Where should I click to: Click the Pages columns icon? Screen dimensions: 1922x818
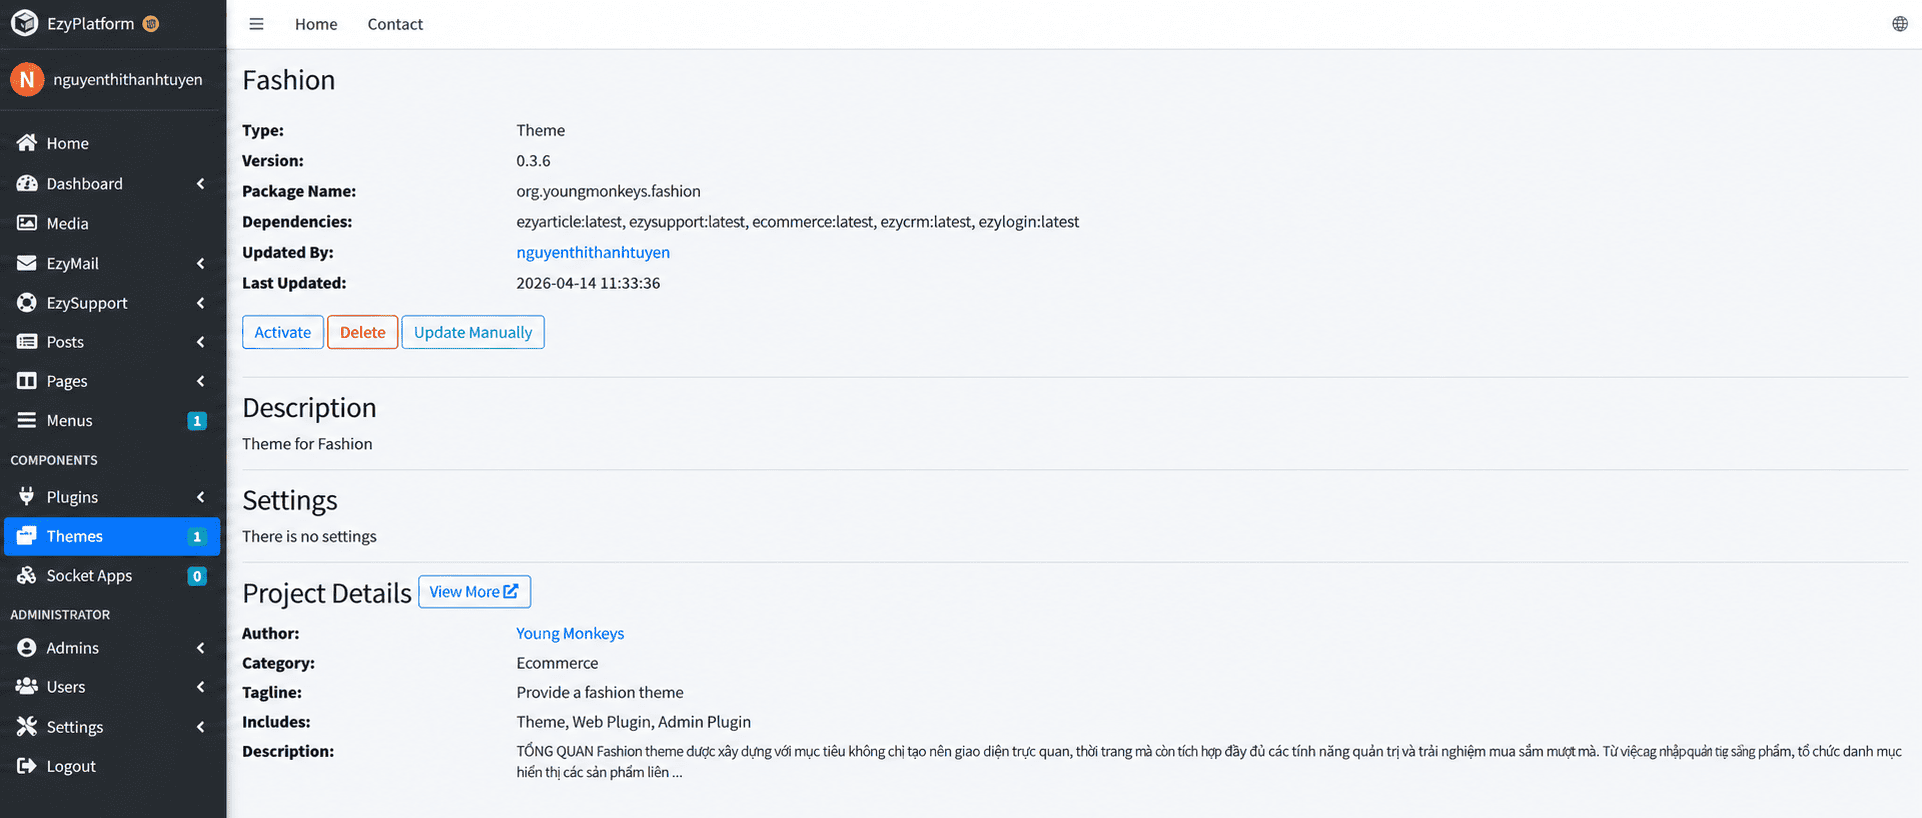(27, 381)
